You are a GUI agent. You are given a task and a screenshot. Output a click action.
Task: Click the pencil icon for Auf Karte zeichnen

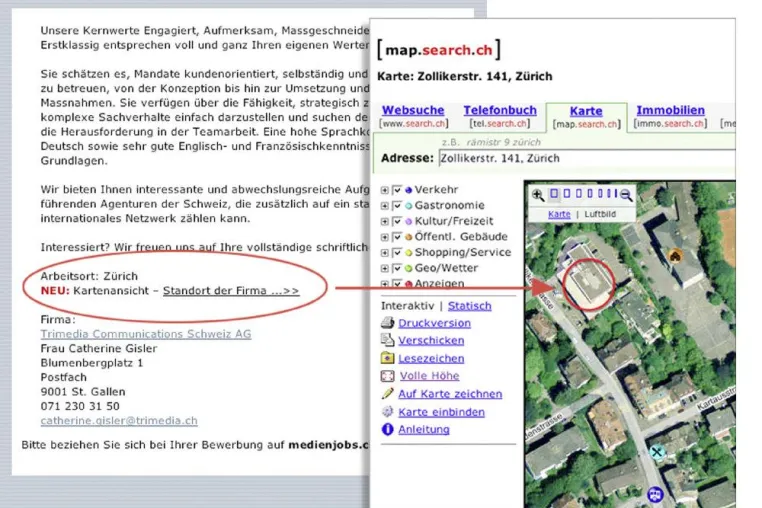point(387,393)
